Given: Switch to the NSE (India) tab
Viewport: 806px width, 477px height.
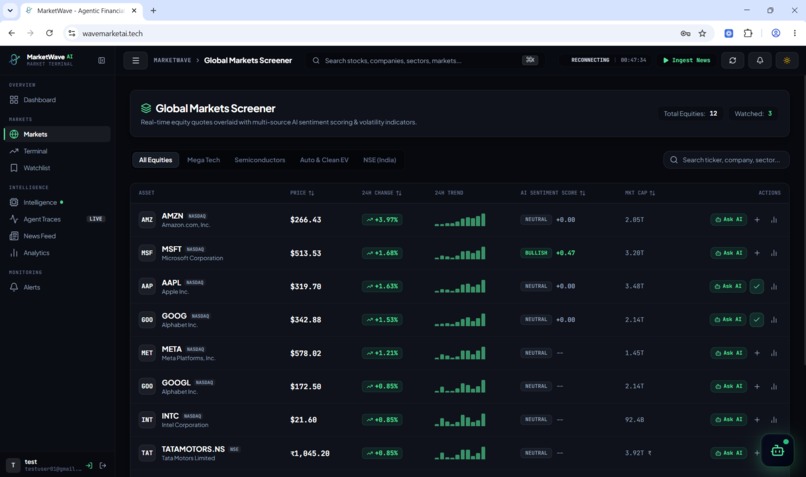Looking at the screenshot, I should (x=379, y=160).
